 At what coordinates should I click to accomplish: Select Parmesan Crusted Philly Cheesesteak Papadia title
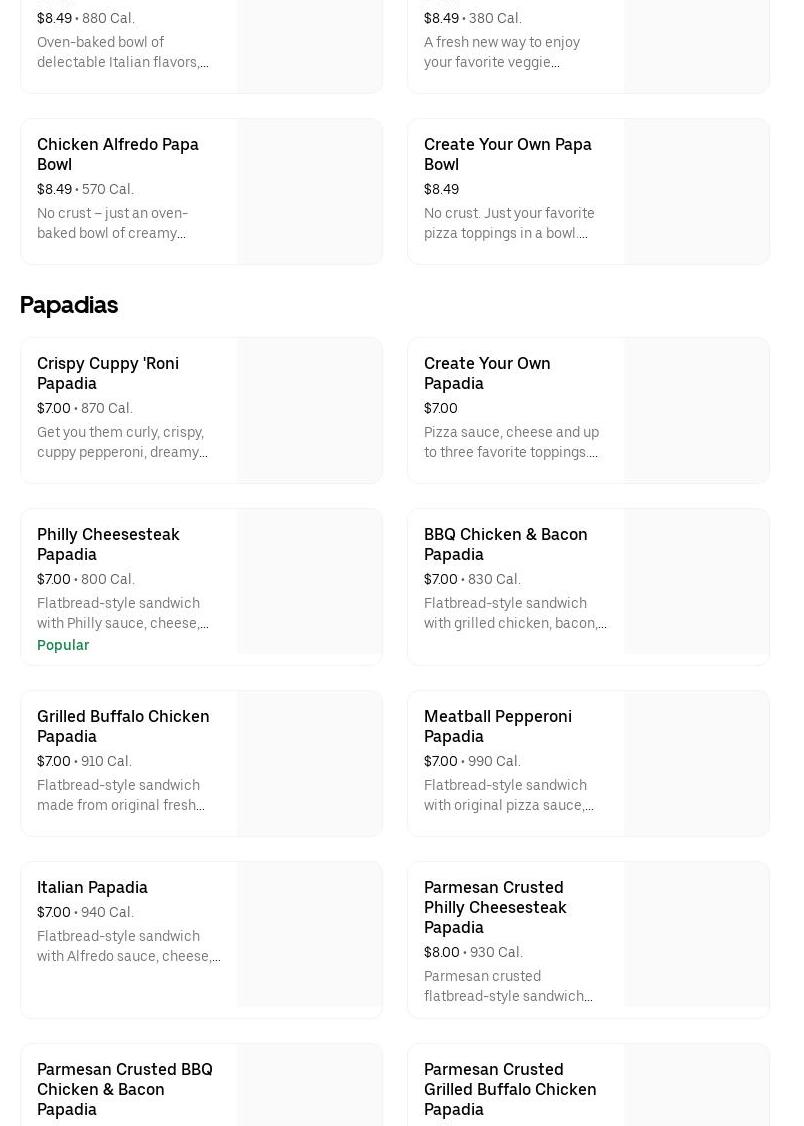coord(495,907)
